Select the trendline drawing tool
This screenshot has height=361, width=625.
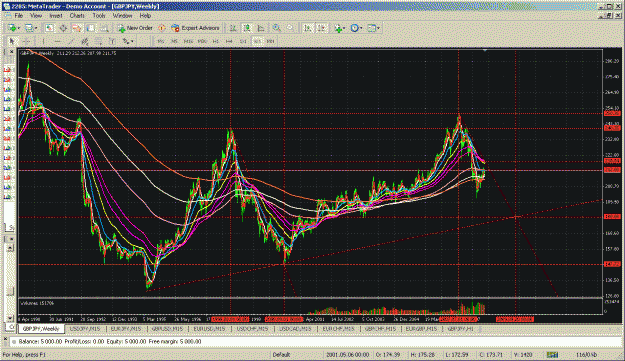(x=71, y=41)
